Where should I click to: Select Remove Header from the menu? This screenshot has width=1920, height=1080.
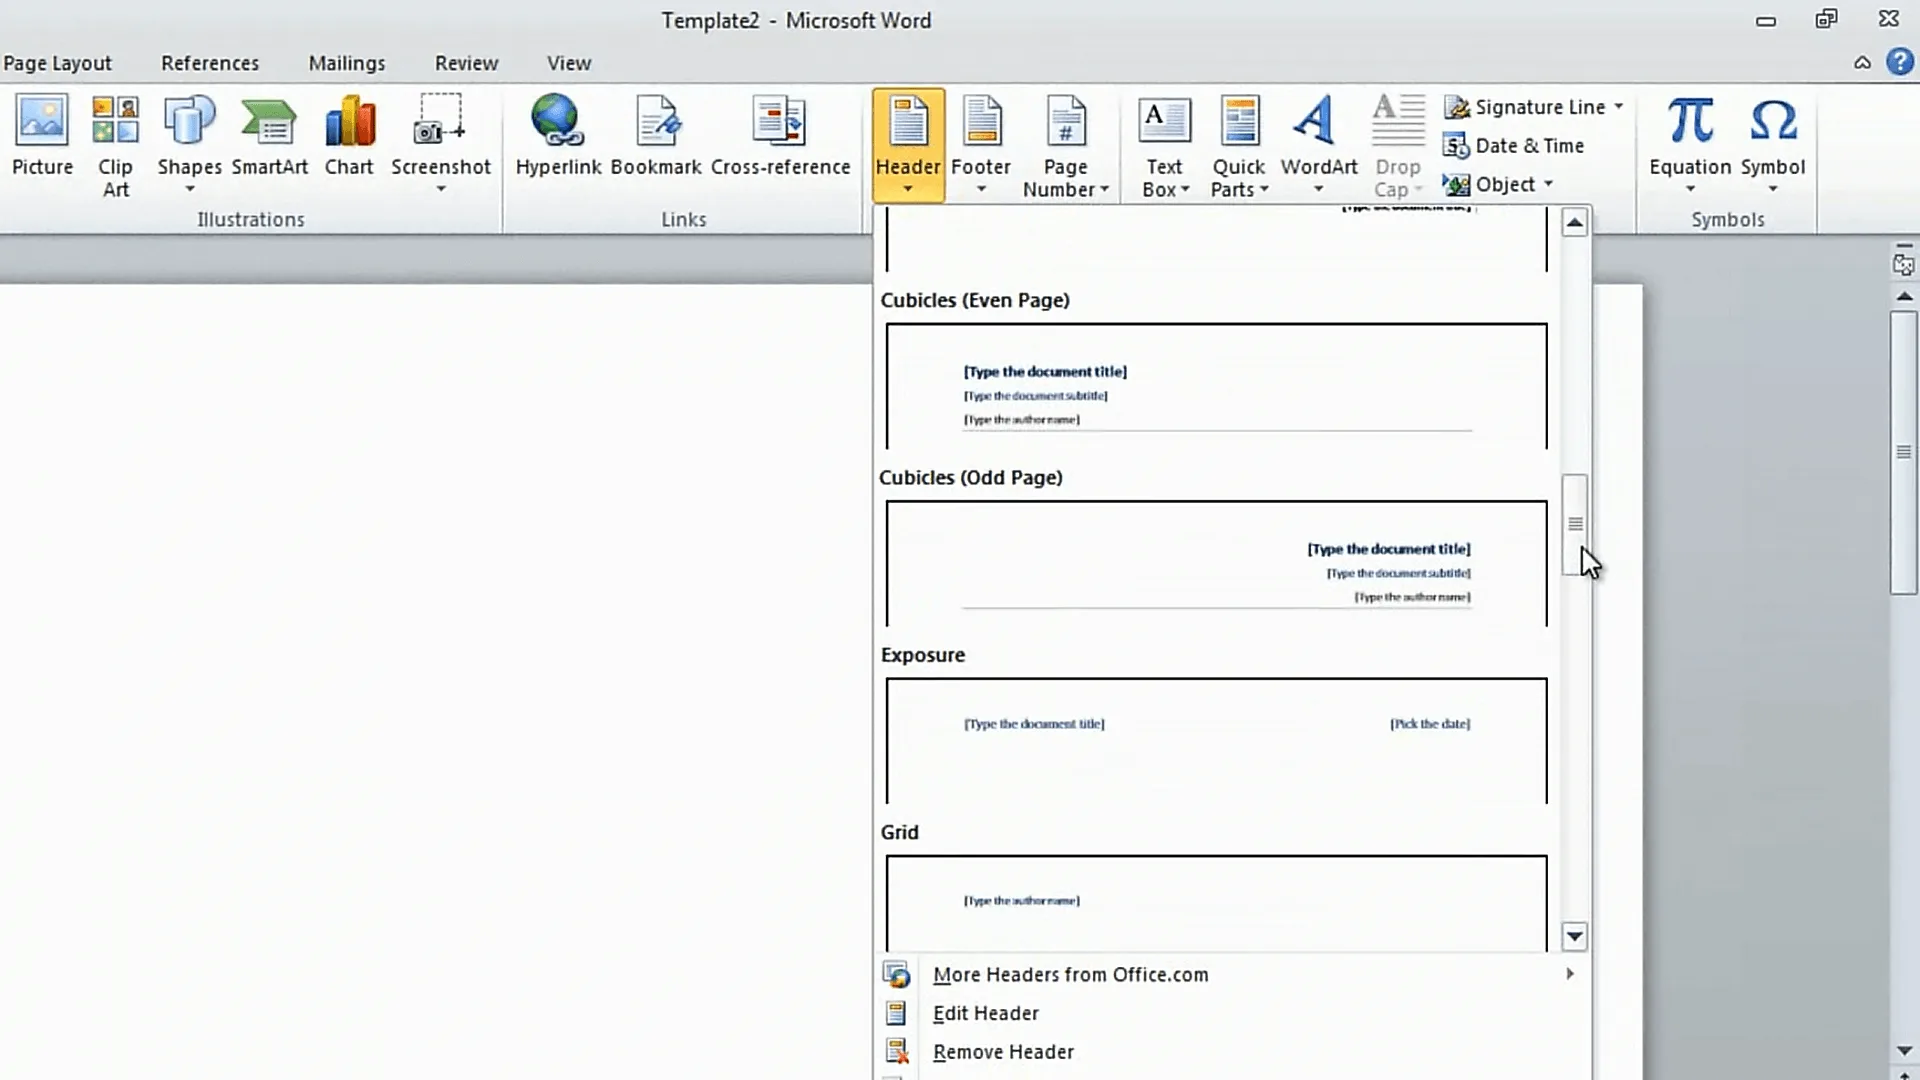(1003, 1051)
